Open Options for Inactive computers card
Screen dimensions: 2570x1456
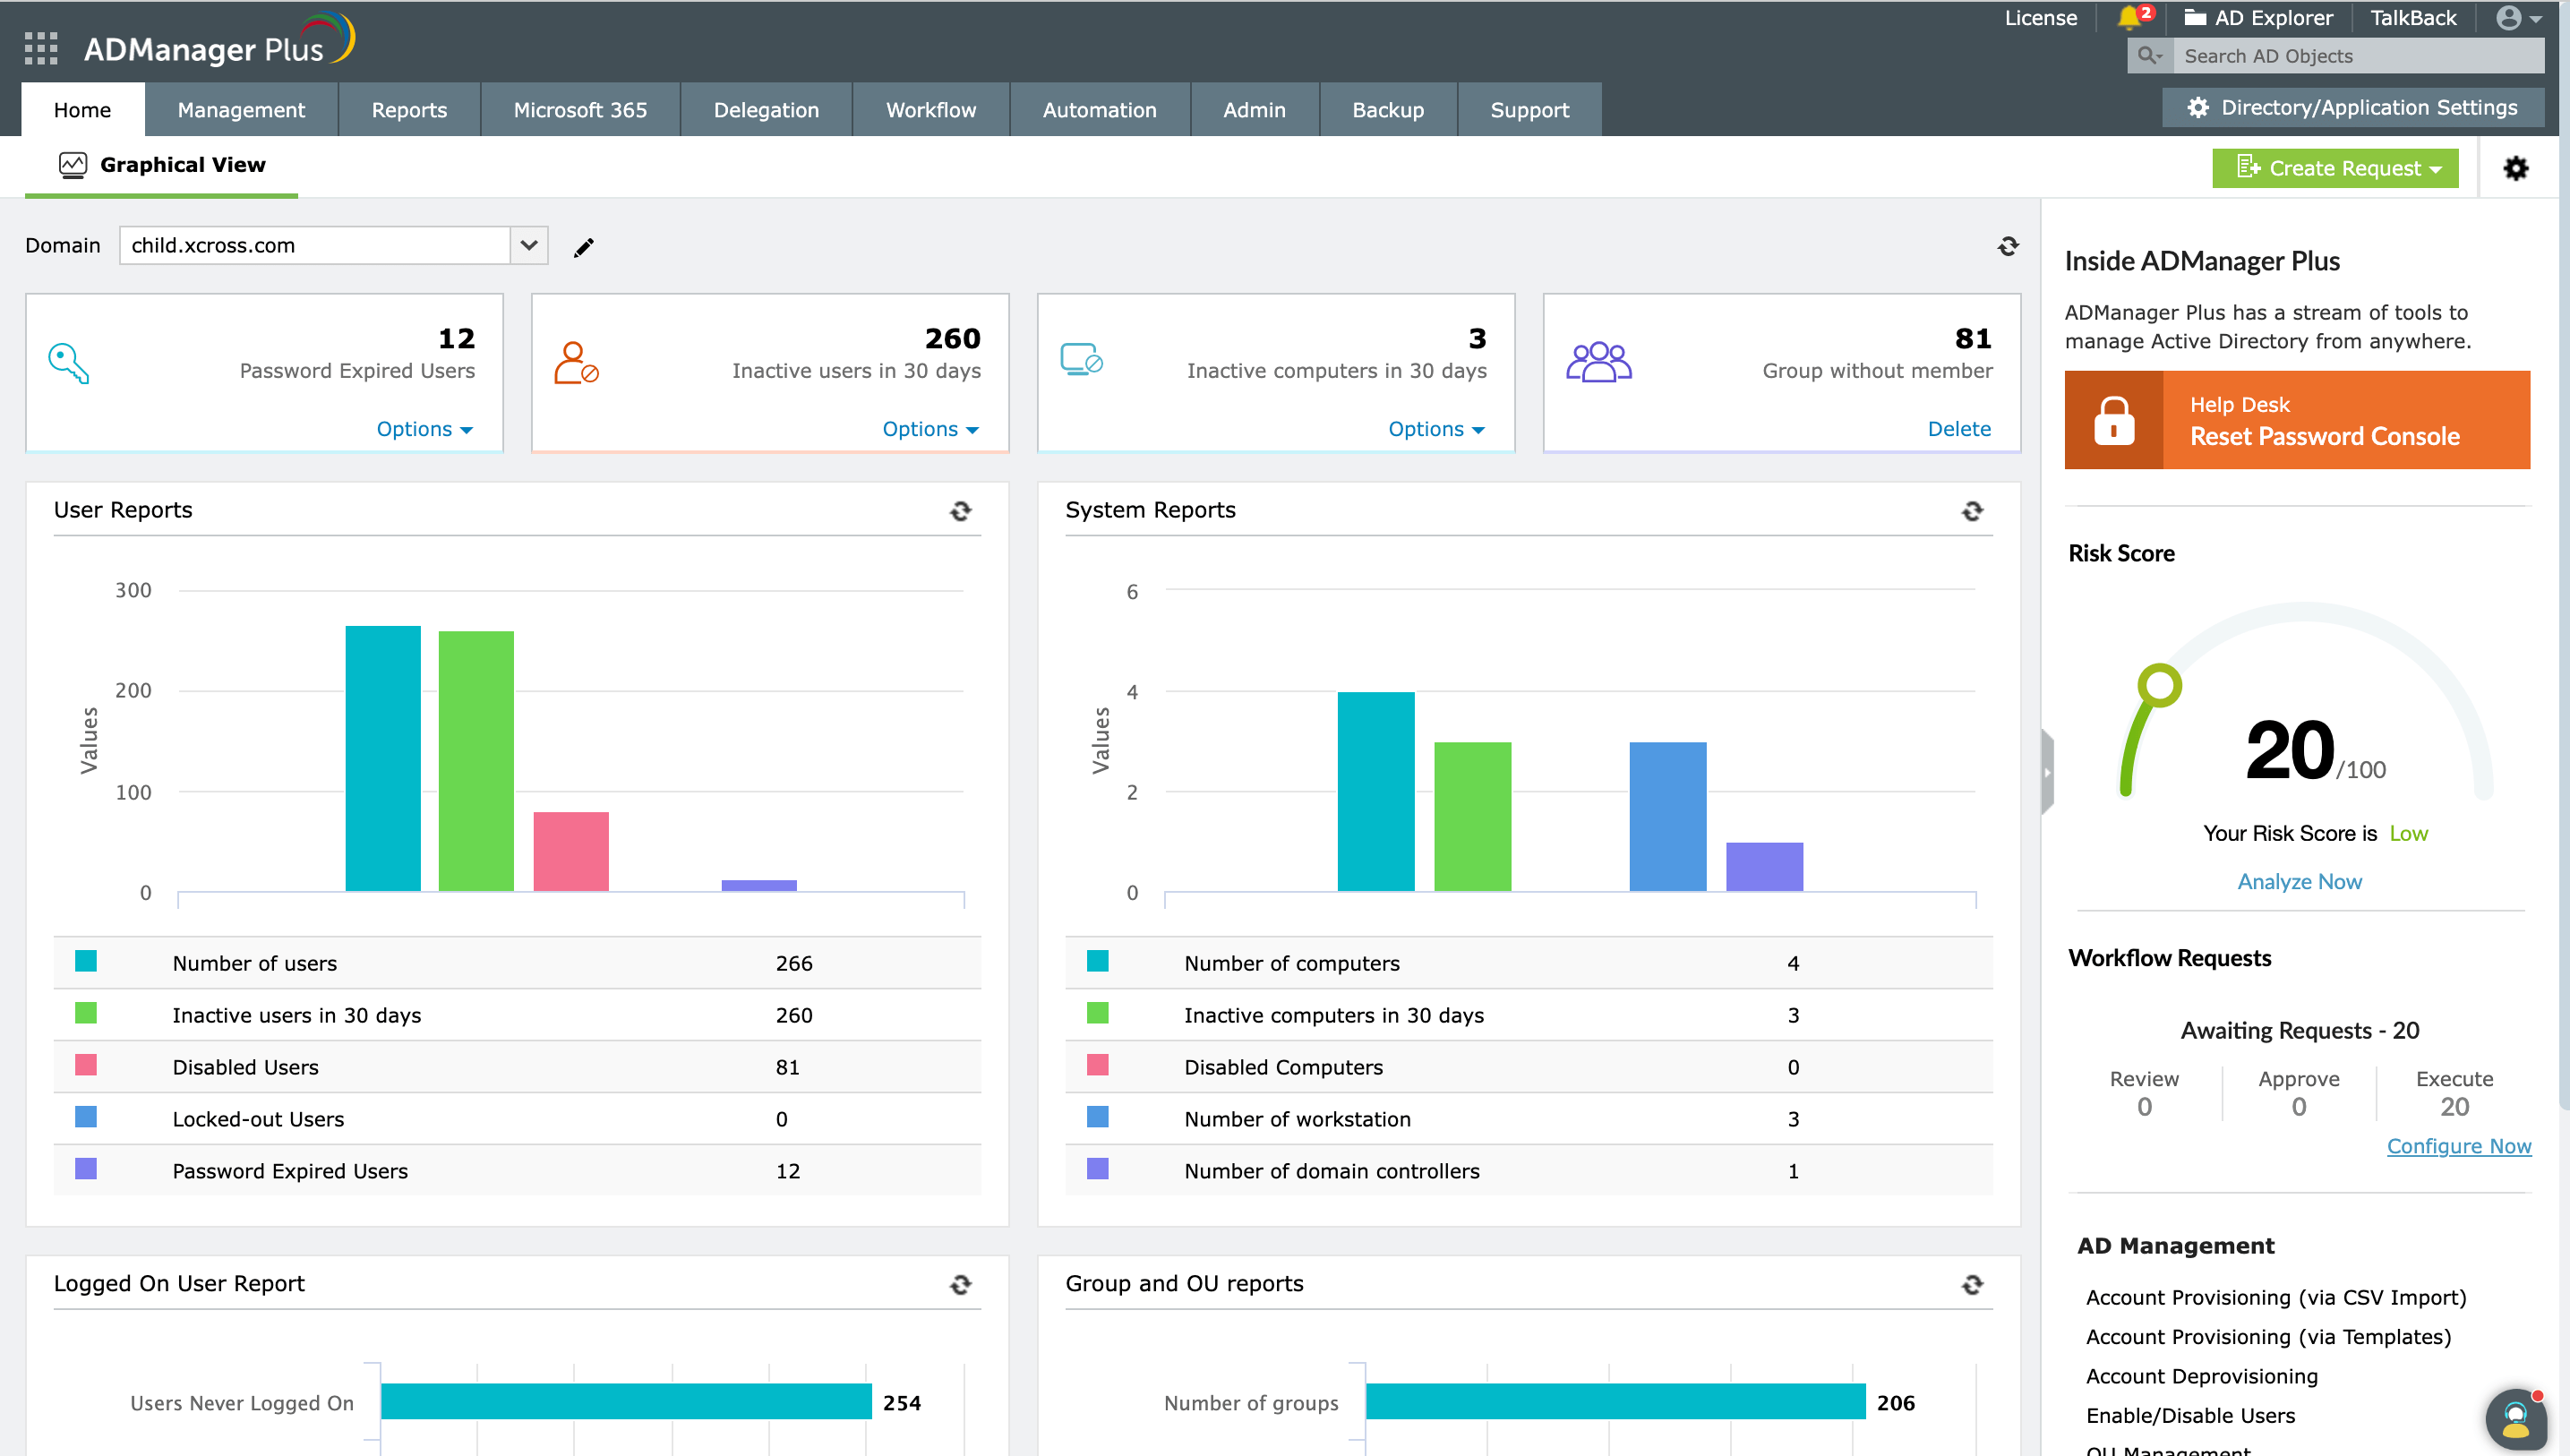click(1435, 429)
